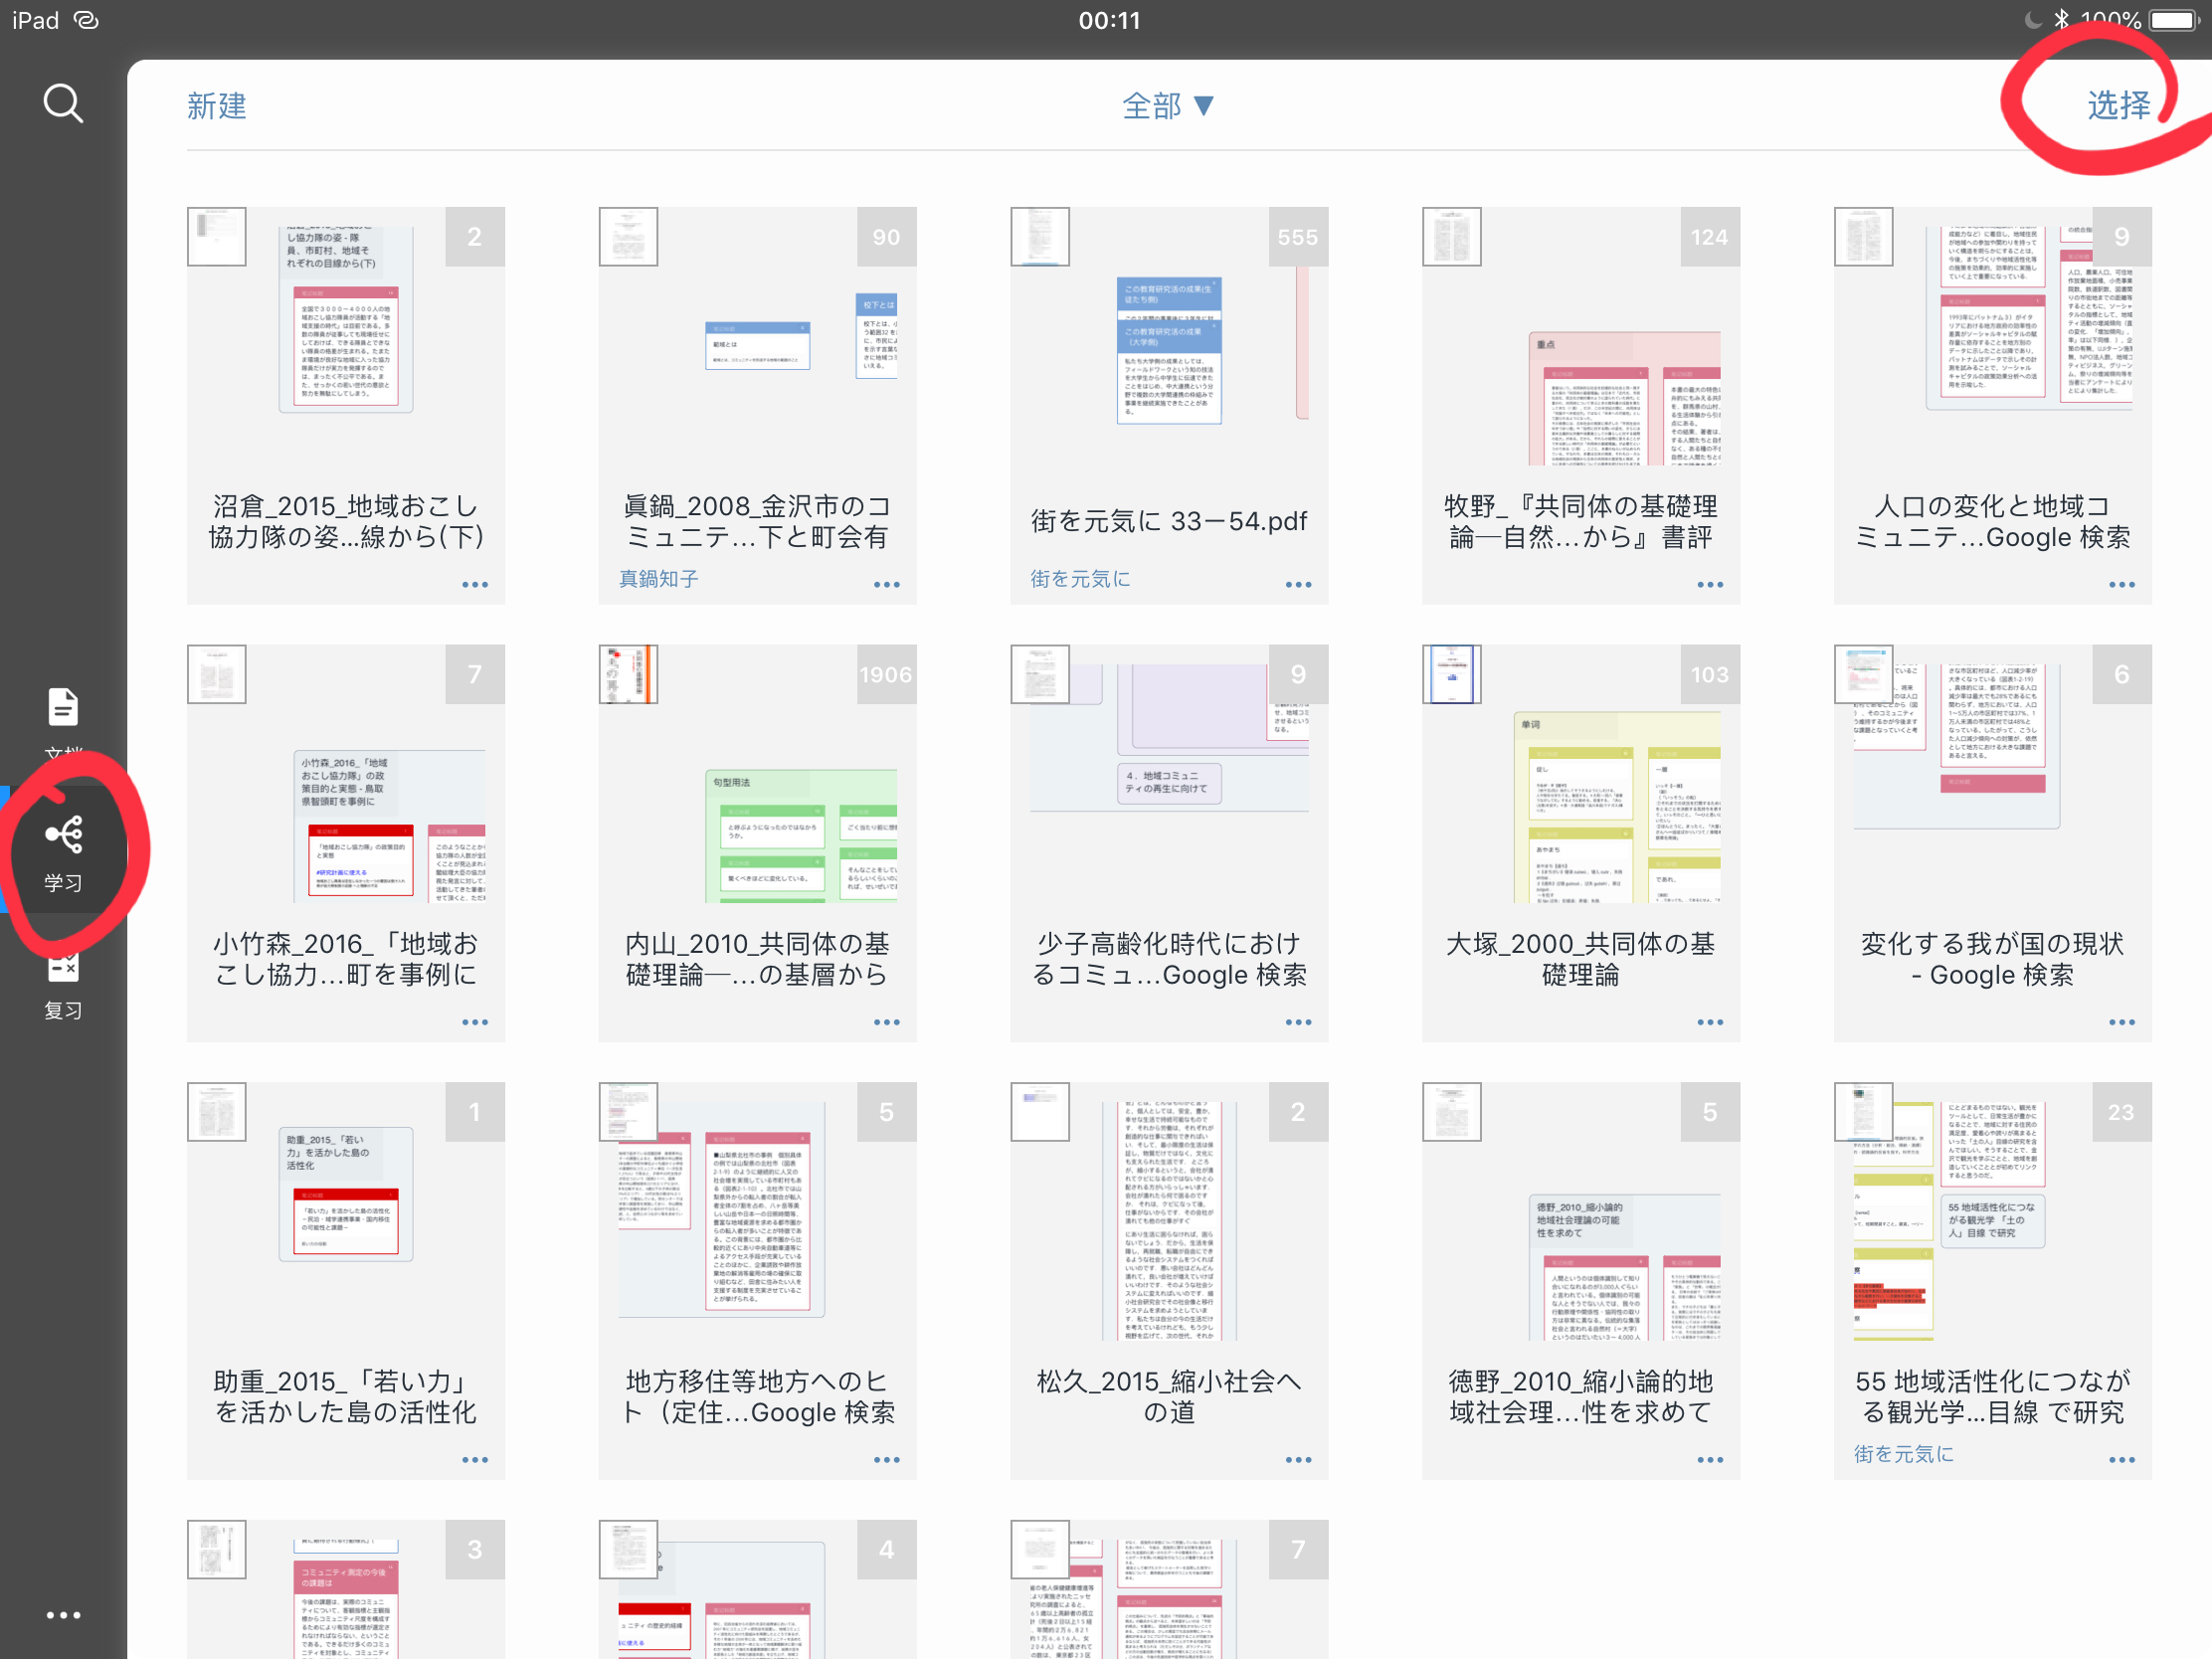The image size is (2212, 1659).
Task: Open options dots for 55 地域活性化 notebook
Action: point(2122,1460)
